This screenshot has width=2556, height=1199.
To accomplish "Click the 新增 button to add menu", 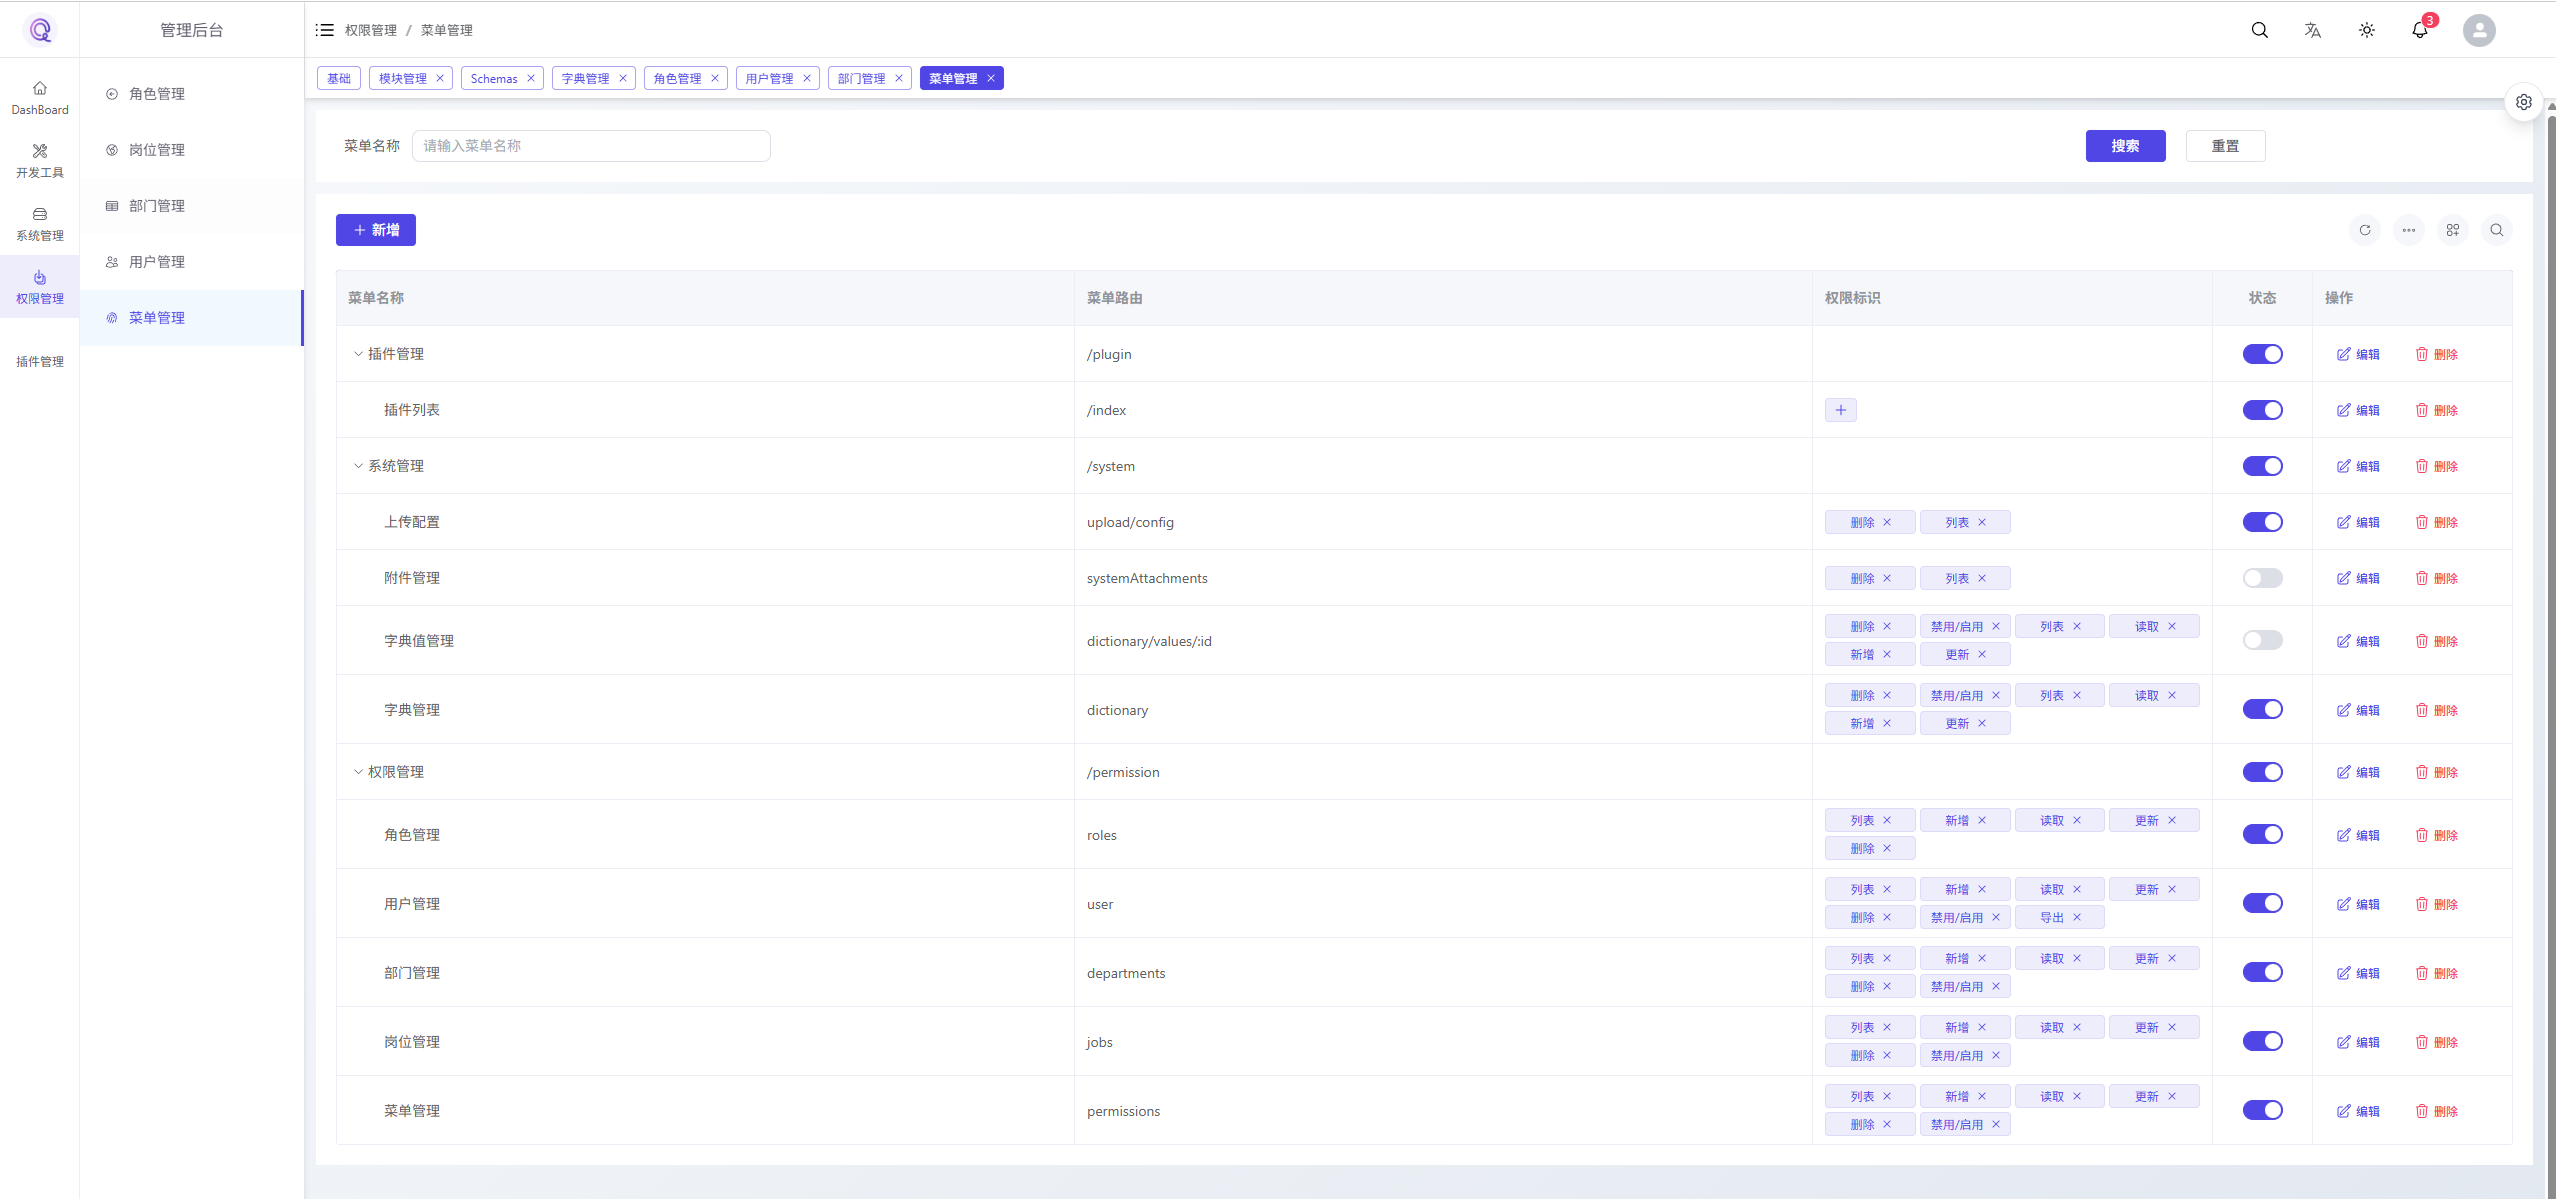I will [x=375, y=230].
